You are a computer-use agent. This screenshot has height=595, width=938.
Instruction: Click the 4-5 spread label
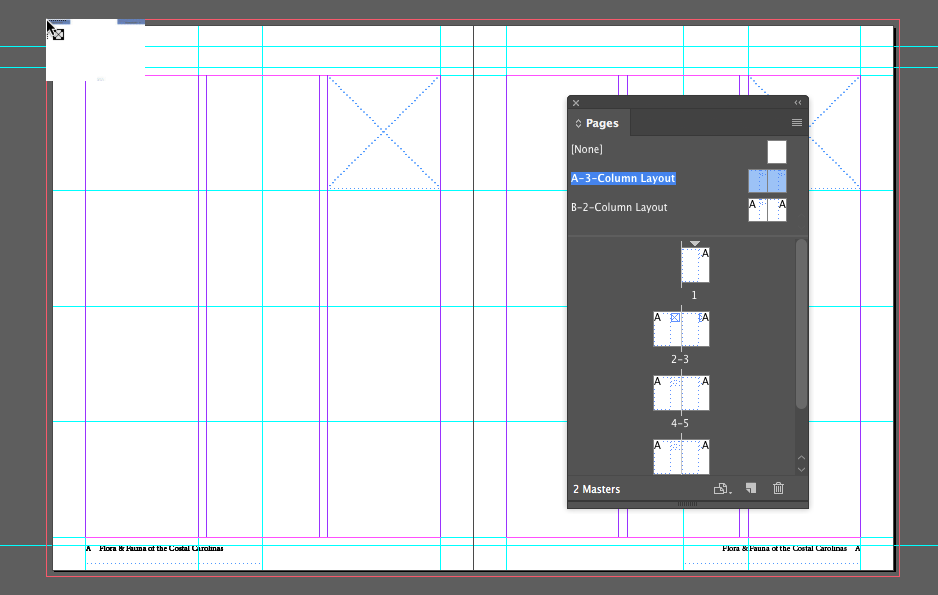click(x=680, y=423)
